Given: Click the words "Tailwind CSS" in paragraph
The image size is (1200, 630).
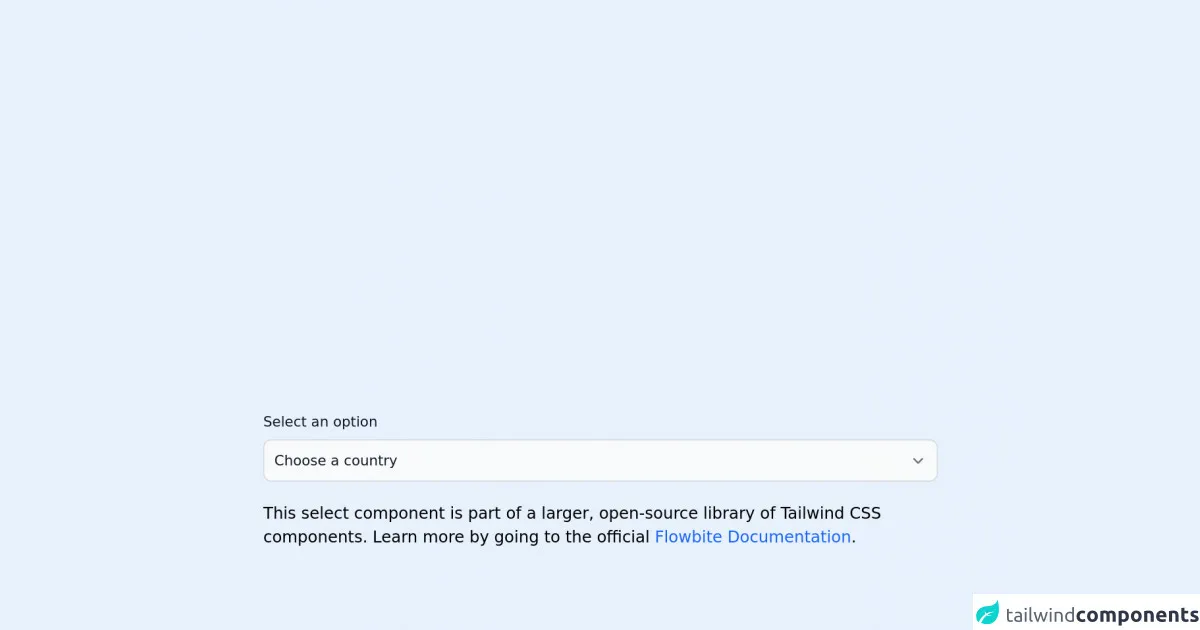Looking at the screenshot, I should click(x=831, y=513).
